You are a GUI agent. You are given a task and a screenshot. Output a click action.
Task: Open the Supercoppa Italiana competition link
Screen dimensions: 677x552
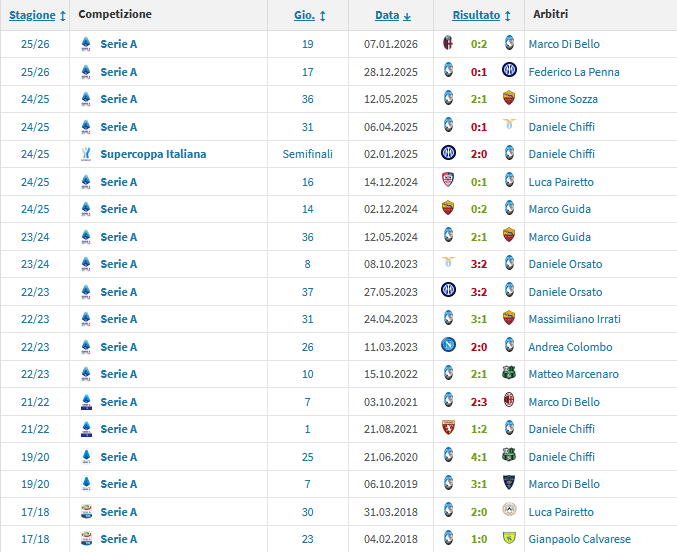153,154
